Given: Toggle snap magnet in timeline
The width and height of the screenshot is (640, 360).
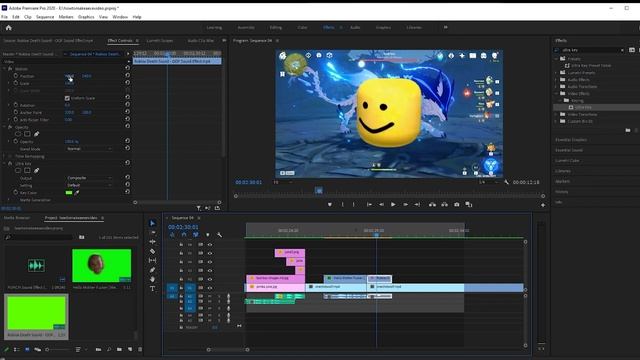Looking at the screenshot, I should click(x=184, y=235).
